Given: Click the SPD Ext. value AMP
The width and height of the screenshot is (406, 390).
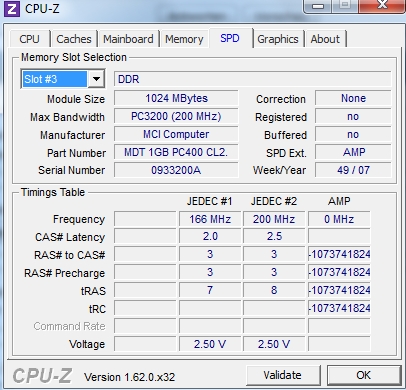Looking at the screenshot, I should (x=353, y=152).
